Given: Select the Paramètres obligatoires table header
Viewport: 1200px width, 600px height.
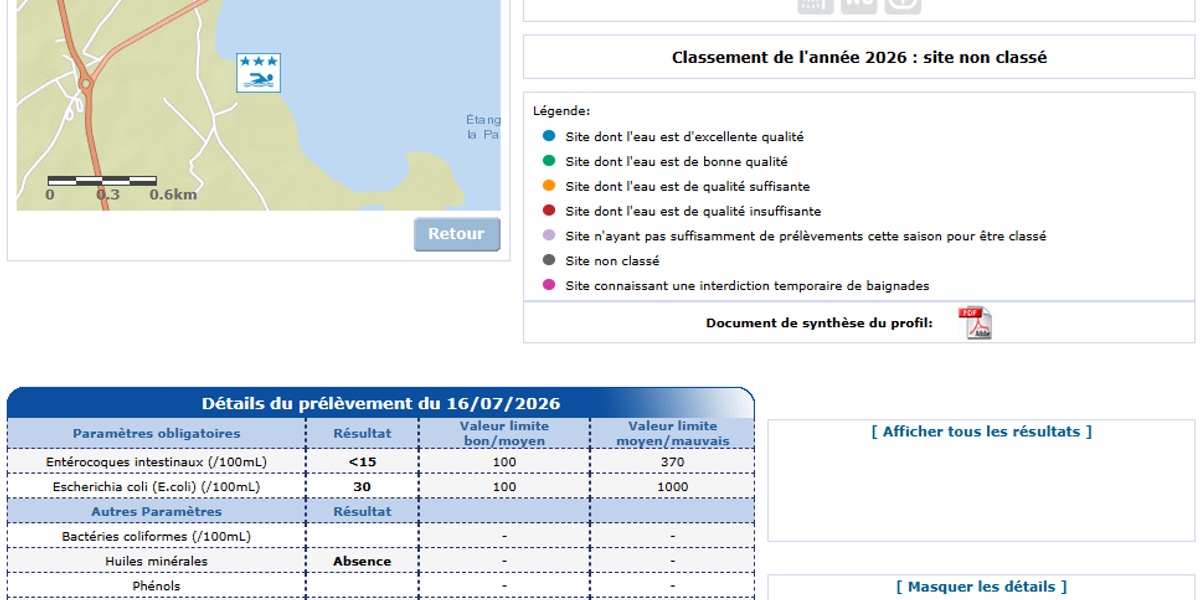Looking at the screenshot, I should [x=156, y=433].
